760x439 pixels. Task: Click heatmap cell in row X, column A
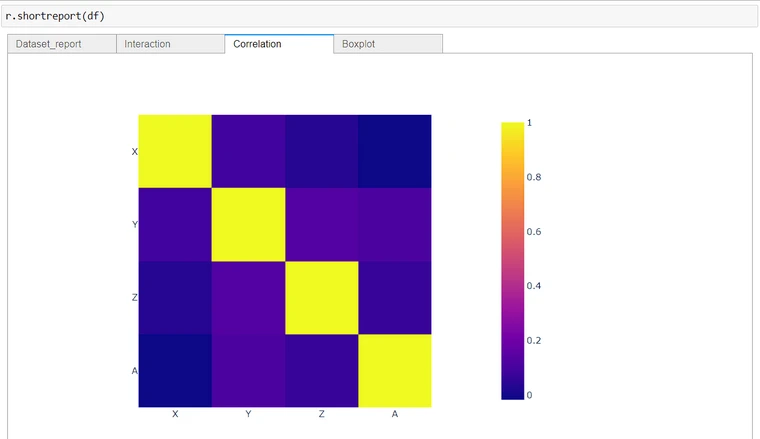point(394,151)
